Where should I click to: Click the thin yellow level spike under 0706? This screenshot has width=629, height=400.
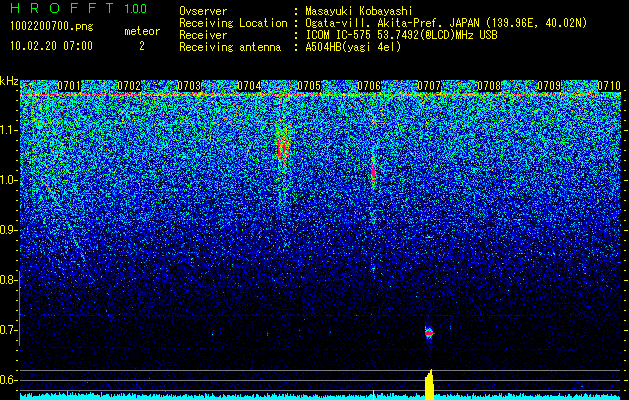373,395
